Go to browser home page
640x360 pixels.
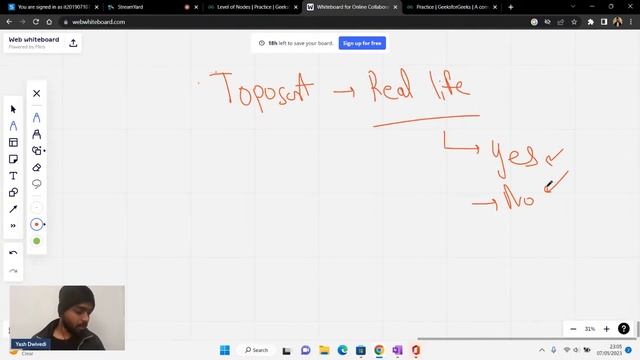pos(49,22)
